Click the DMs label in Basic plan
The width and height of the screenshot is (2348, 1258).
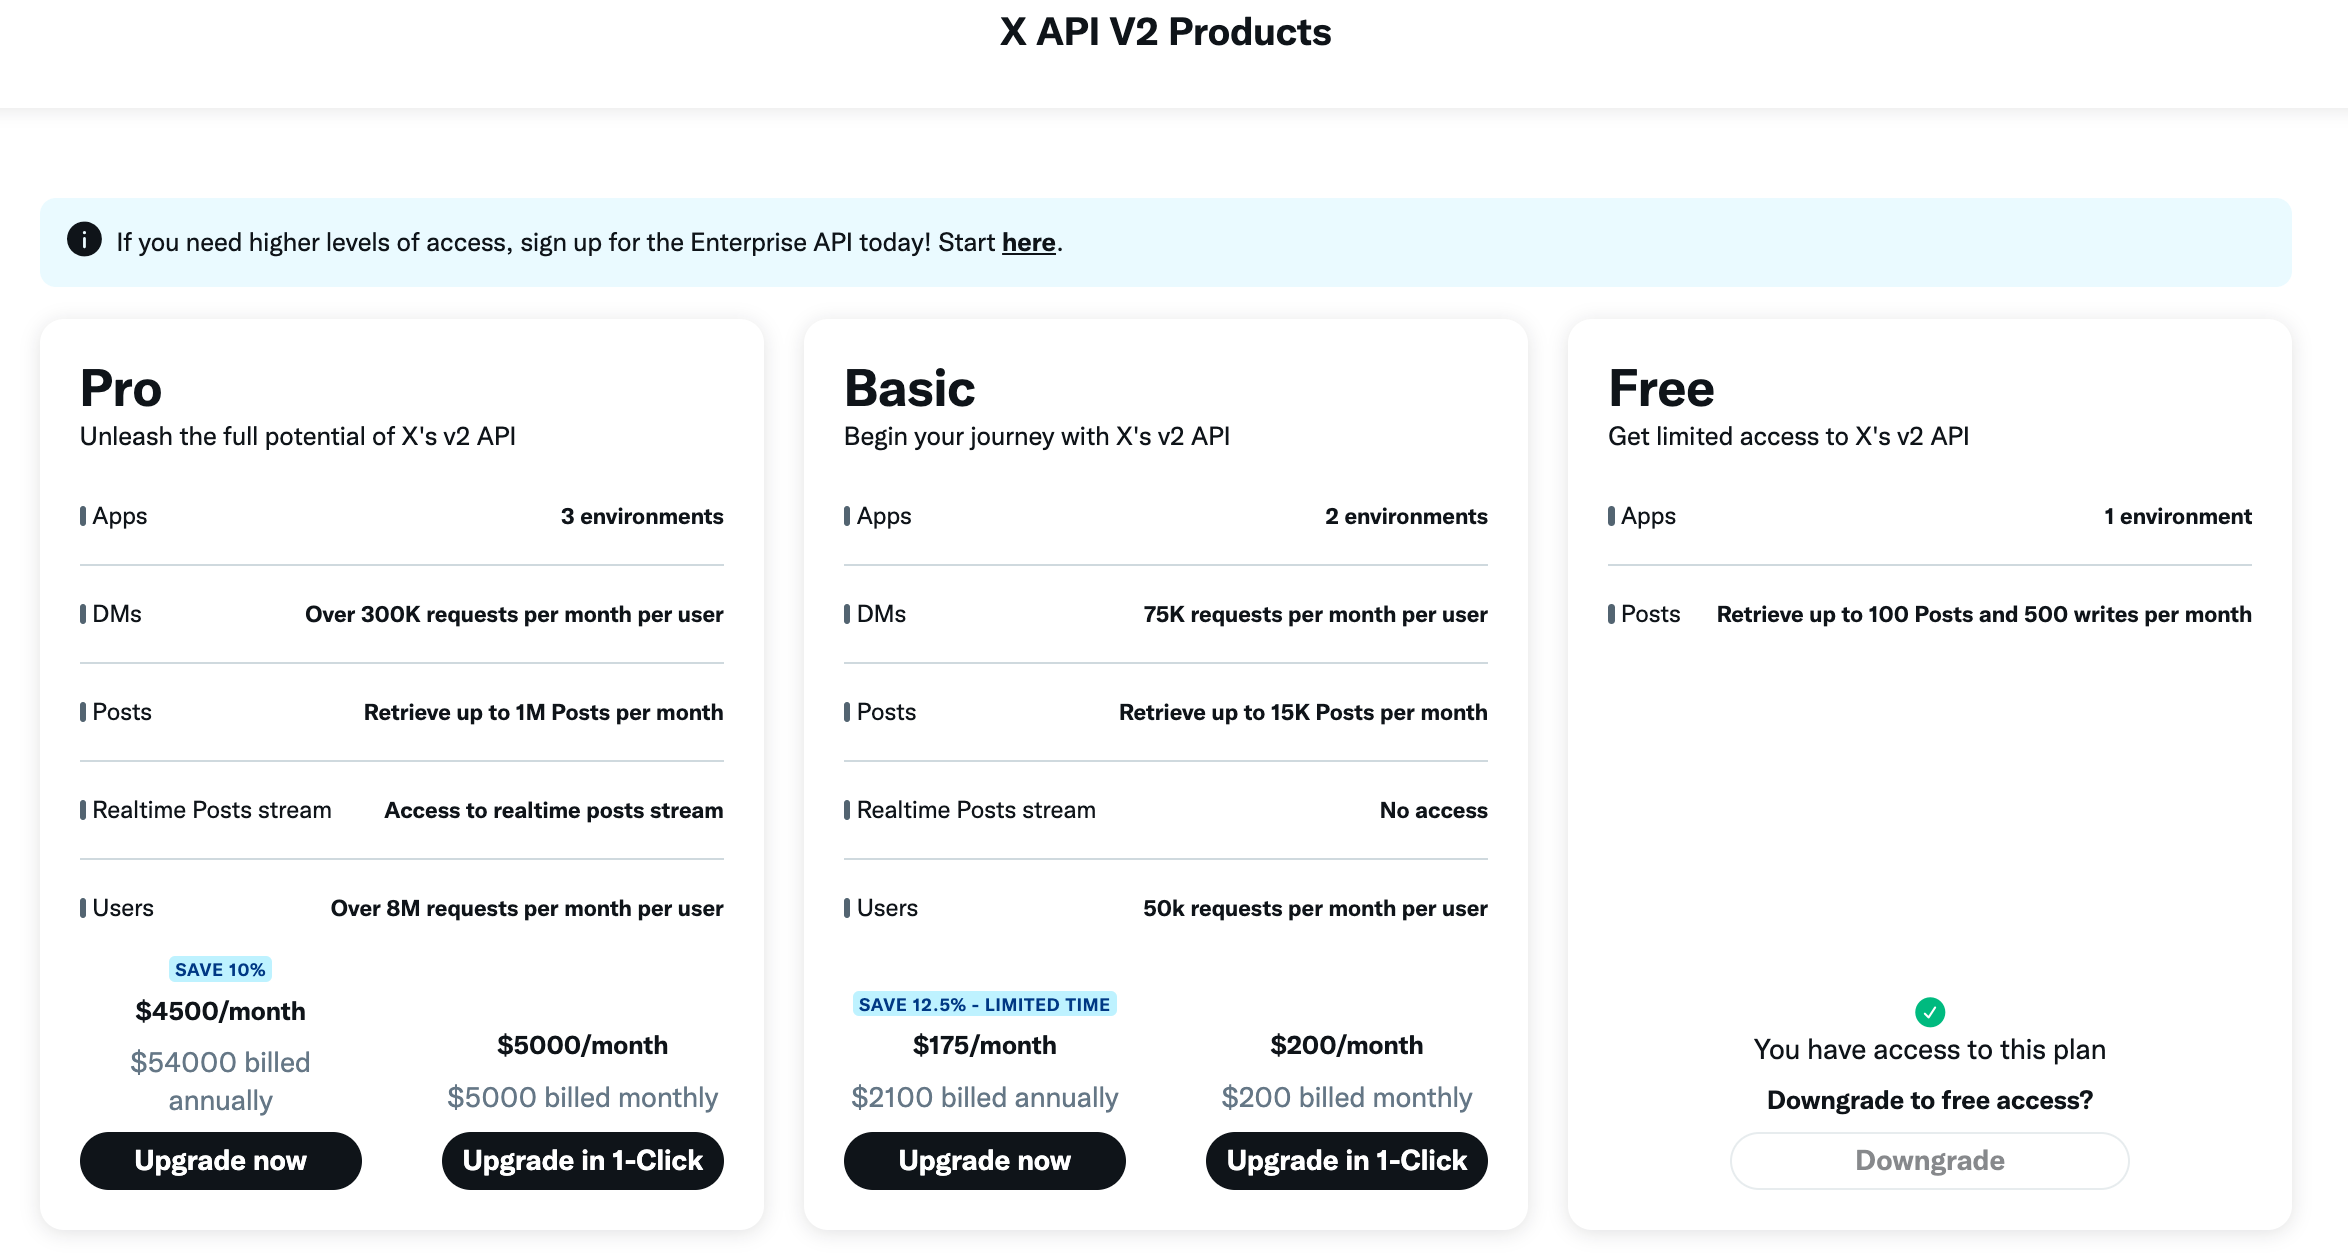point(880,614)
